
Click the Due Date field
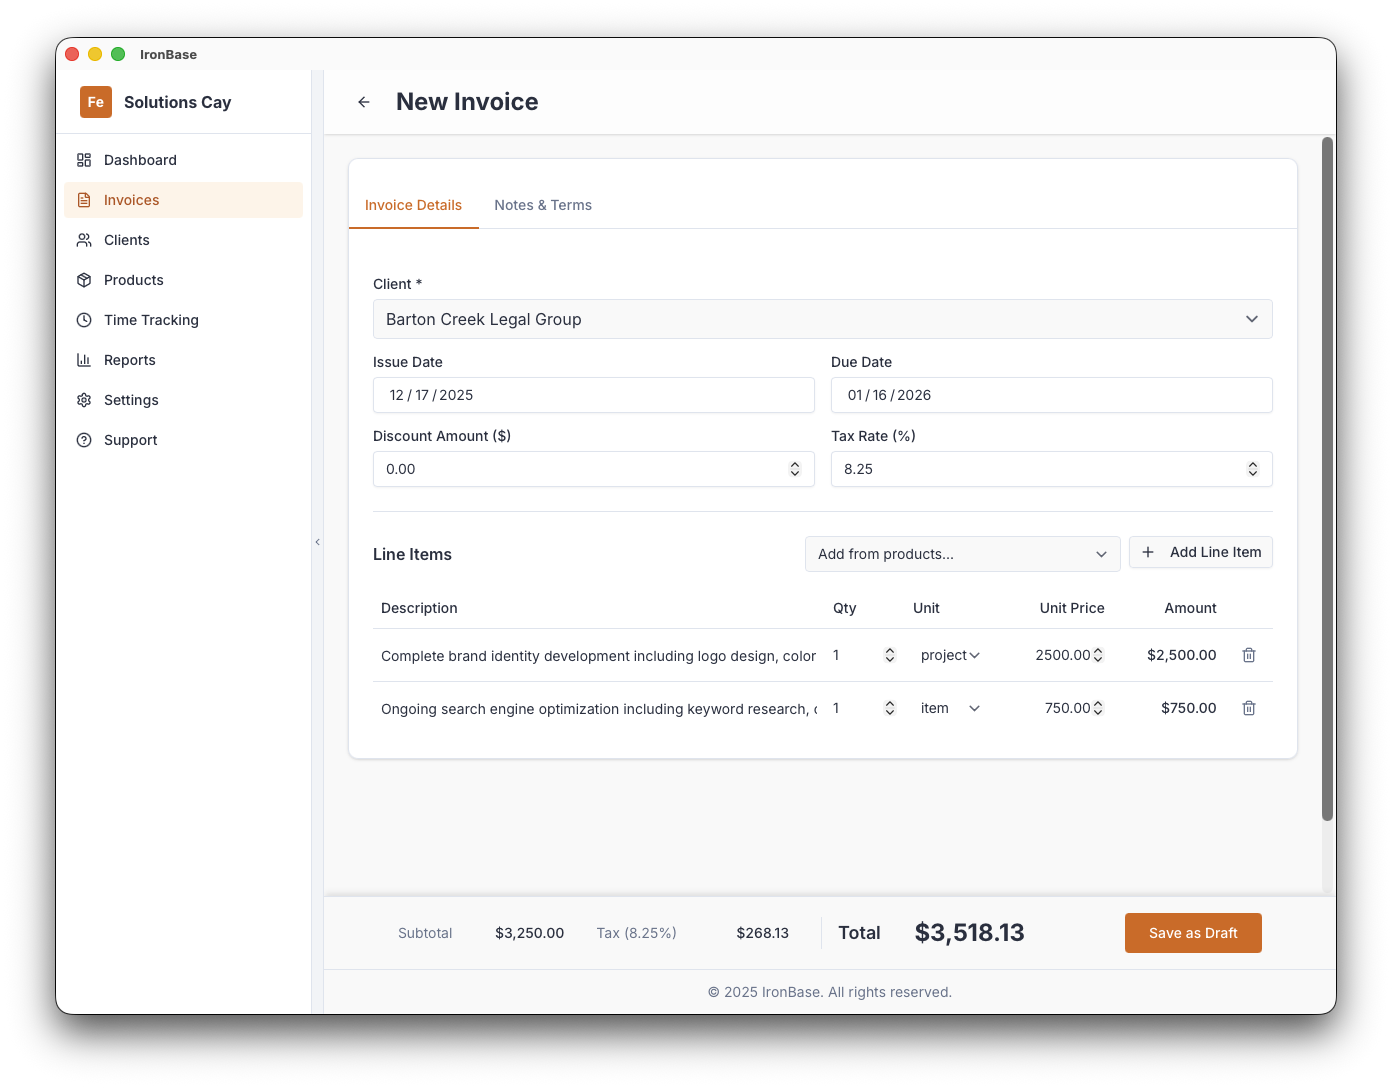pos(1051,395)
